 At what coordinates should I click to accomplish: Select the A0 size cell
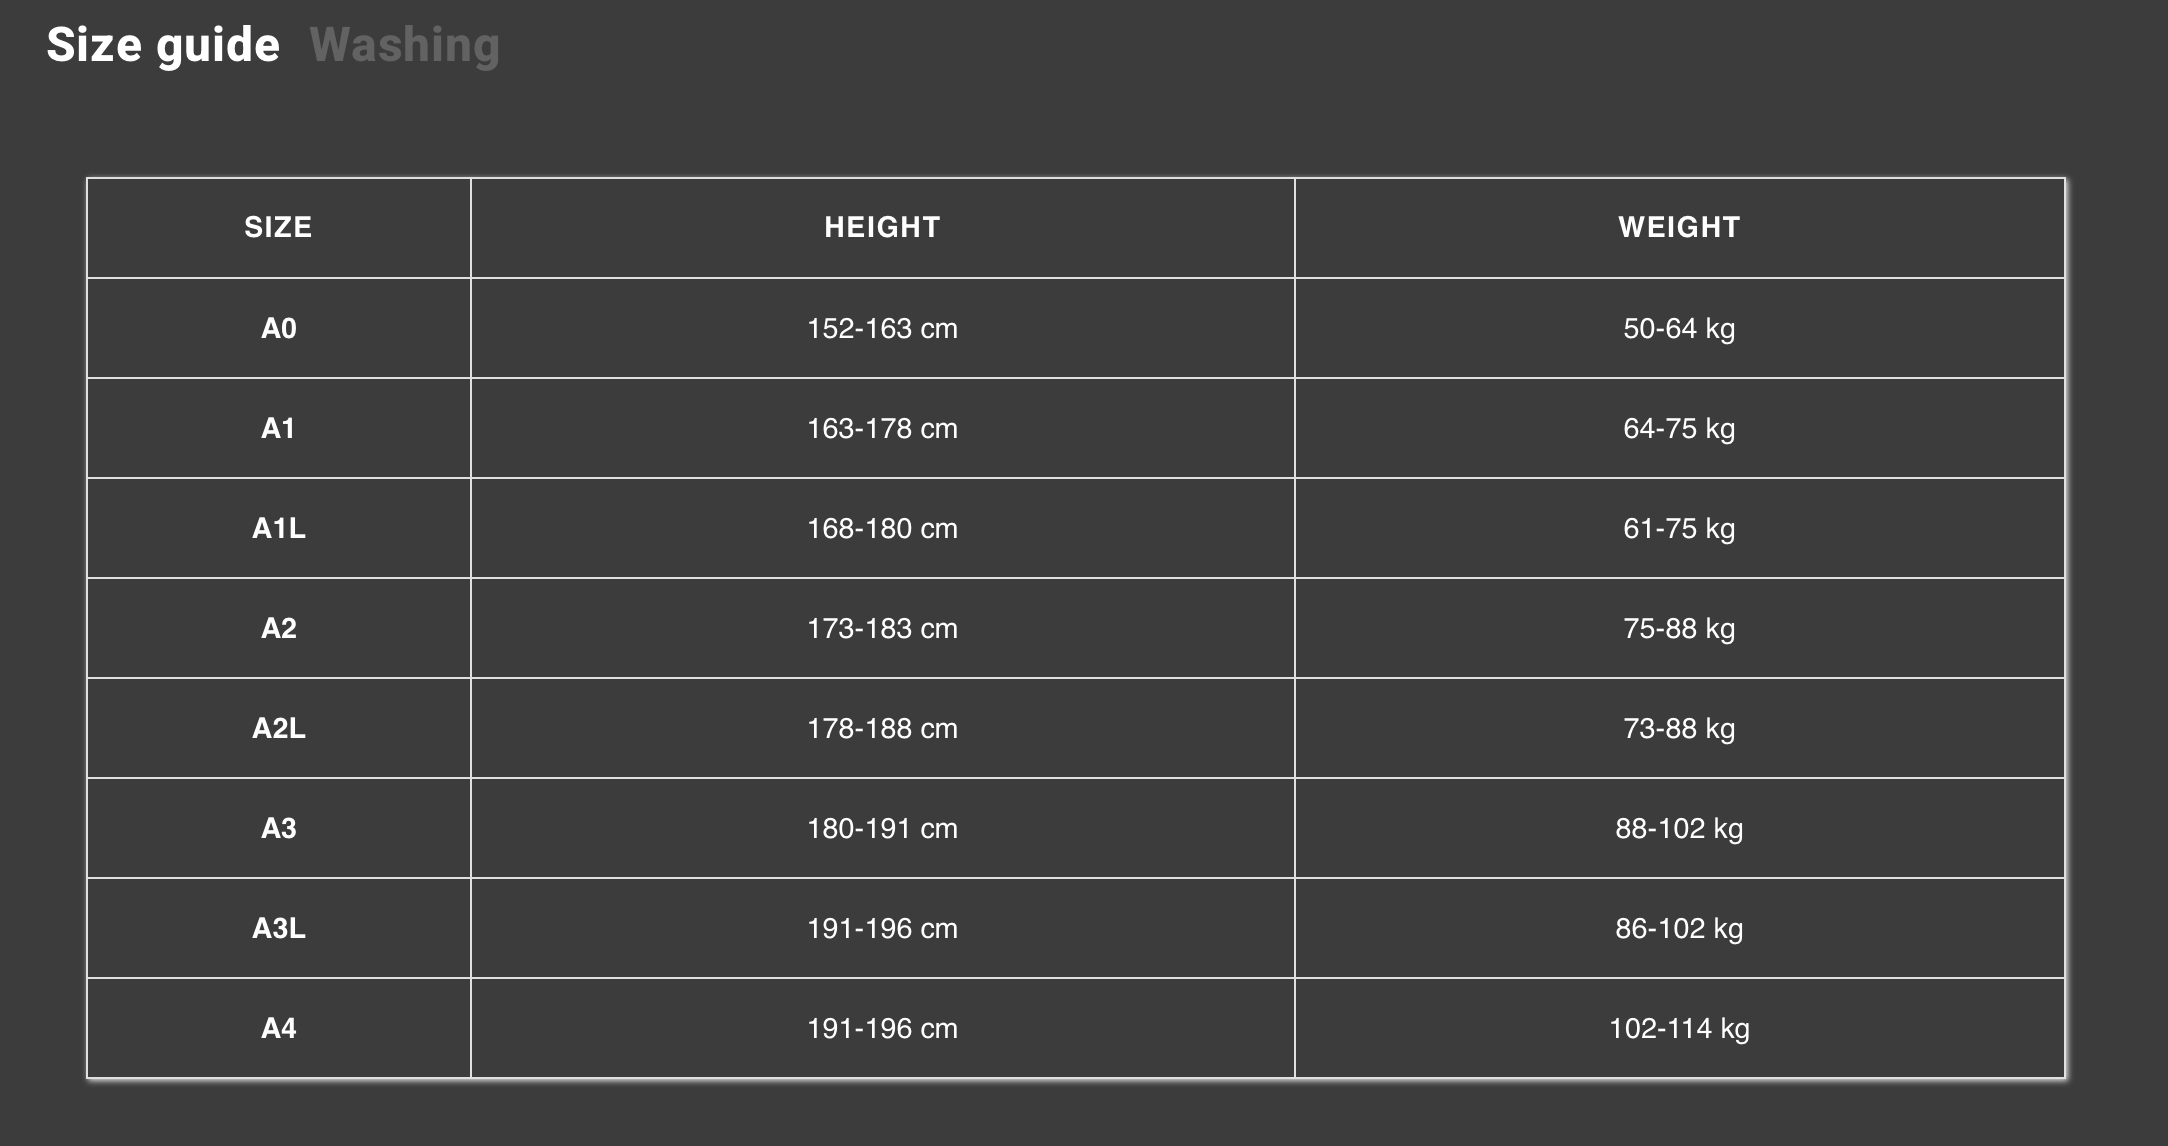point(279,328)
